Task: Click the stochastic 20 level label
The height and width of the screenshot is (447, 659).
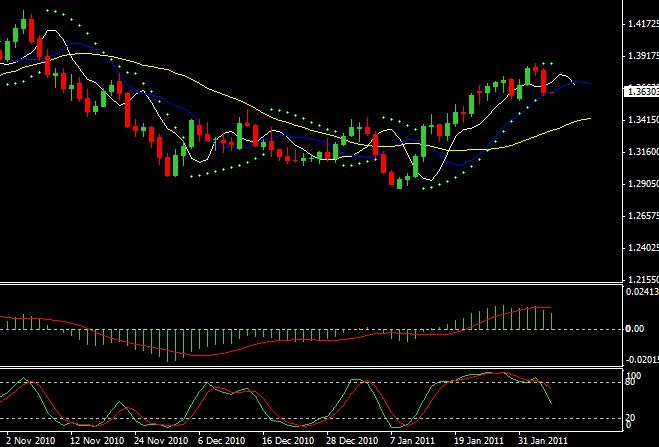Action: (x=630, y=418)
